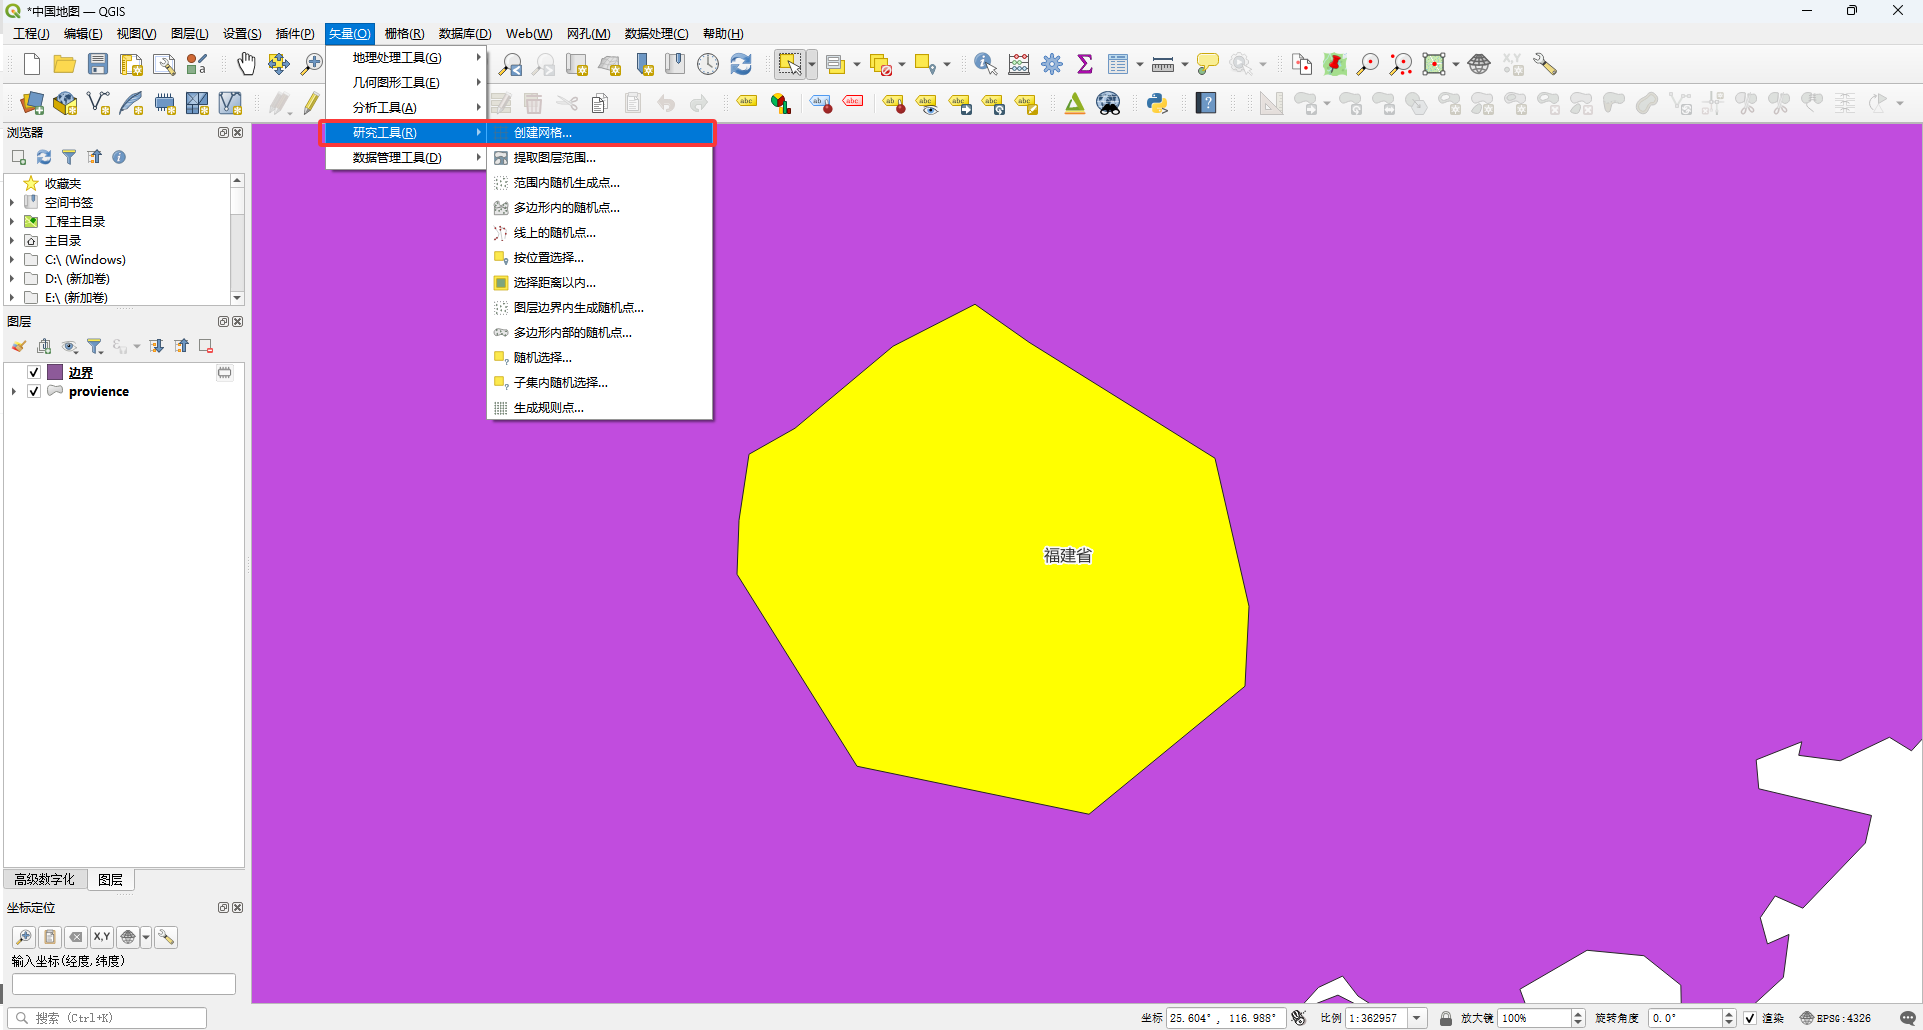Click the globe with binoculars icon
1923x1030 pixels.
1109,103
